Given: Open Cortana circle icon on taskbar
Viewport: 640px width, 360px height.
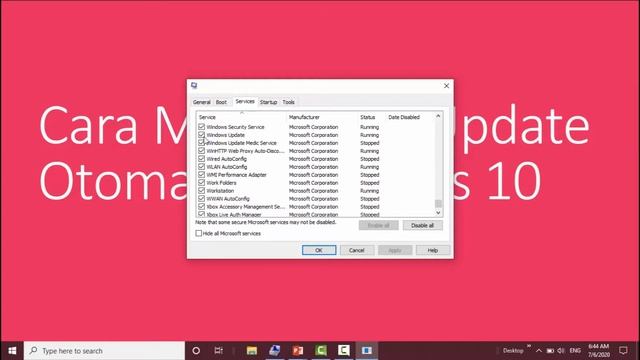Looking at the screenshot, I should coord(196,351).
